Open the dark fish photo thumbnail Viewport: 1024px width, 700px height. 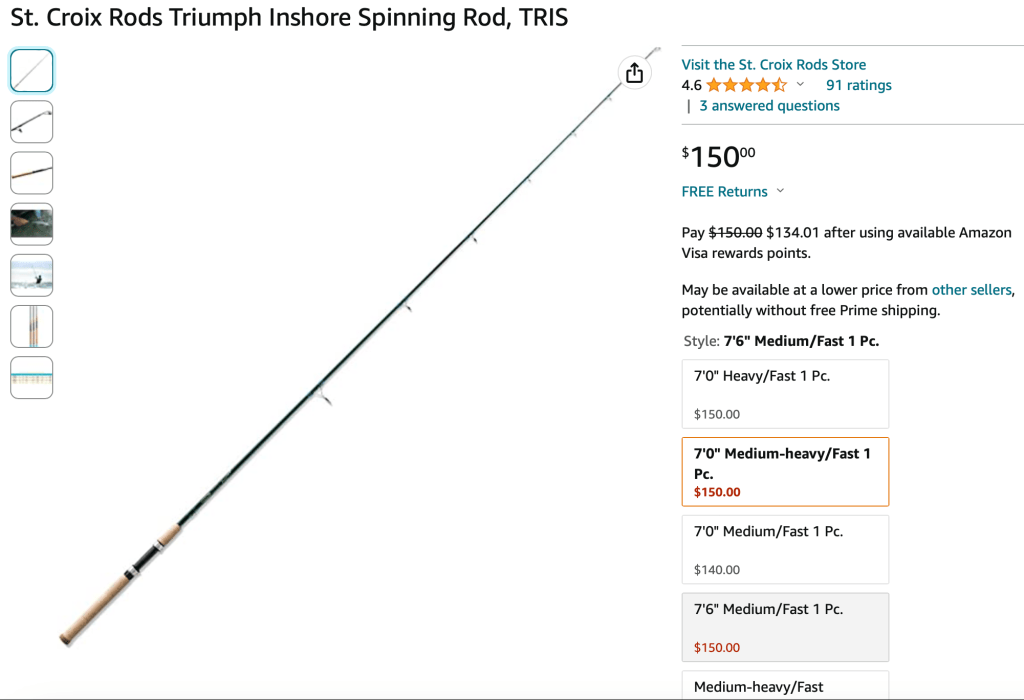(x=32, y=224)
